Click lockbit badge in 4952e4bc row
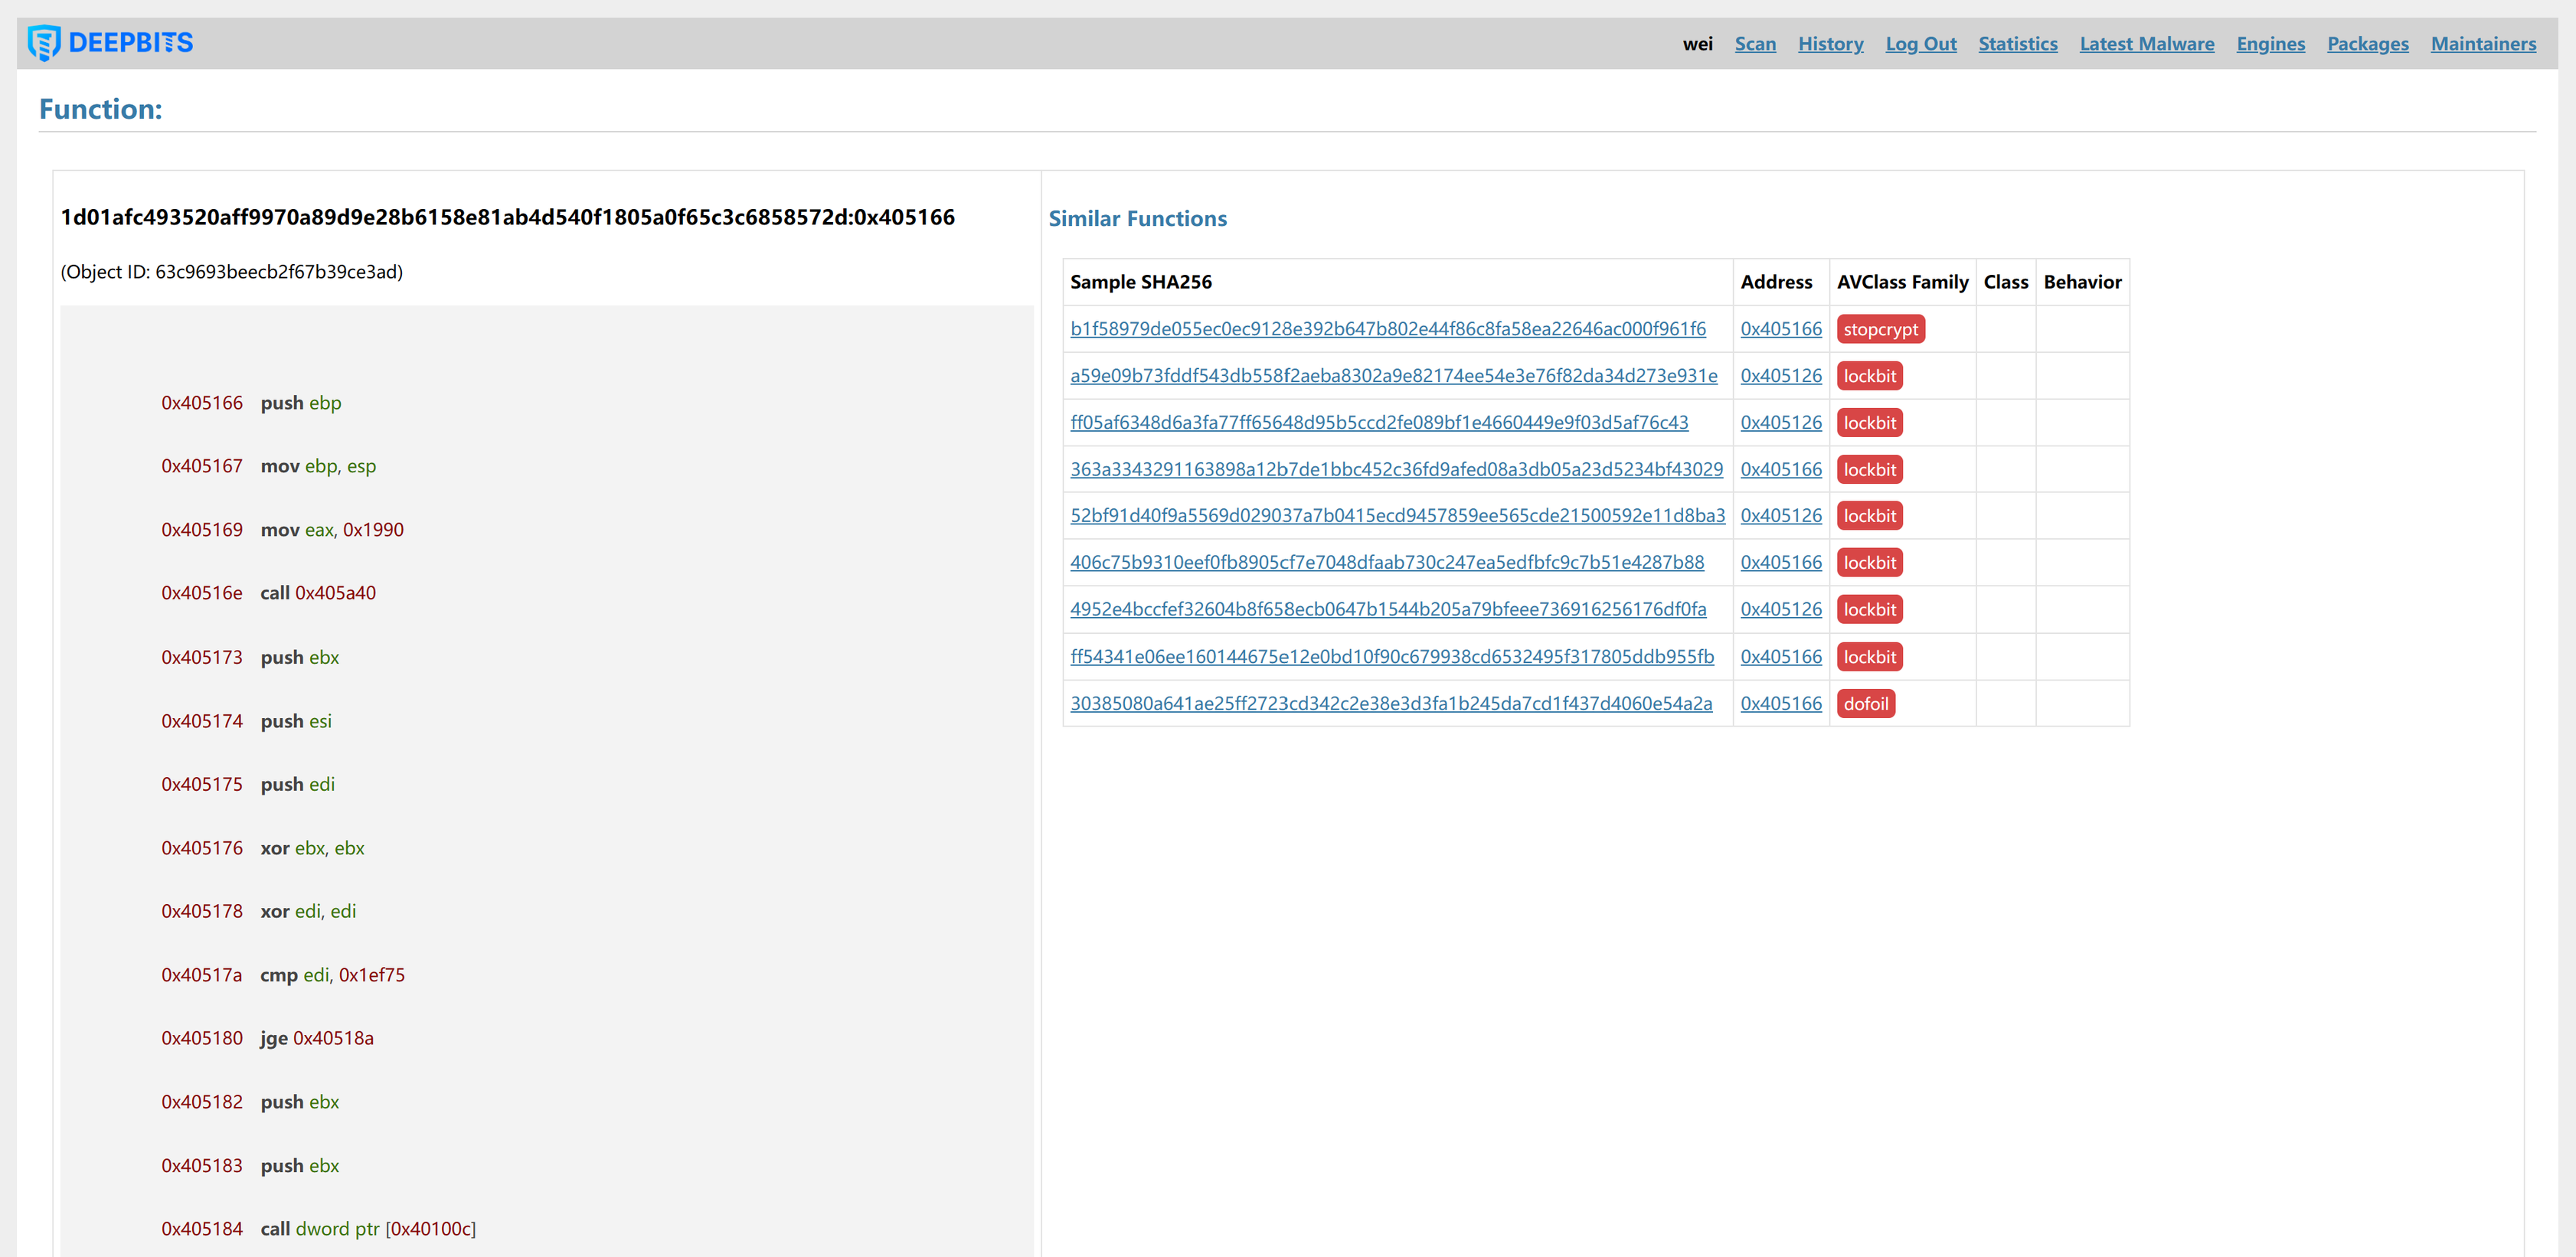This screenshot has width=2576, height=1257. click(x=1869, y=609)
